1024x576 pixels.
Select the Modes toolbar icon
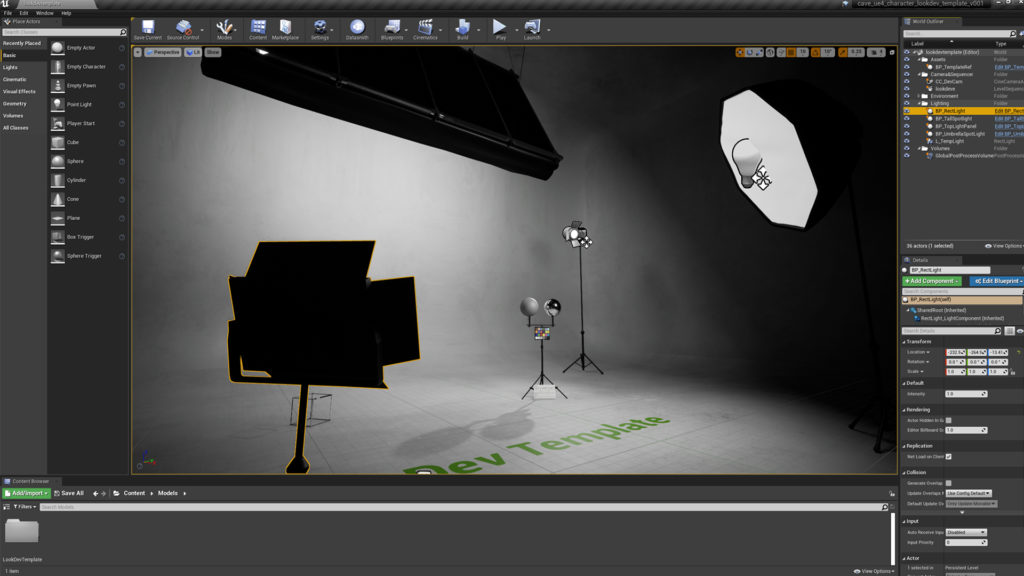pyautogui.click(x=225, y=27)
